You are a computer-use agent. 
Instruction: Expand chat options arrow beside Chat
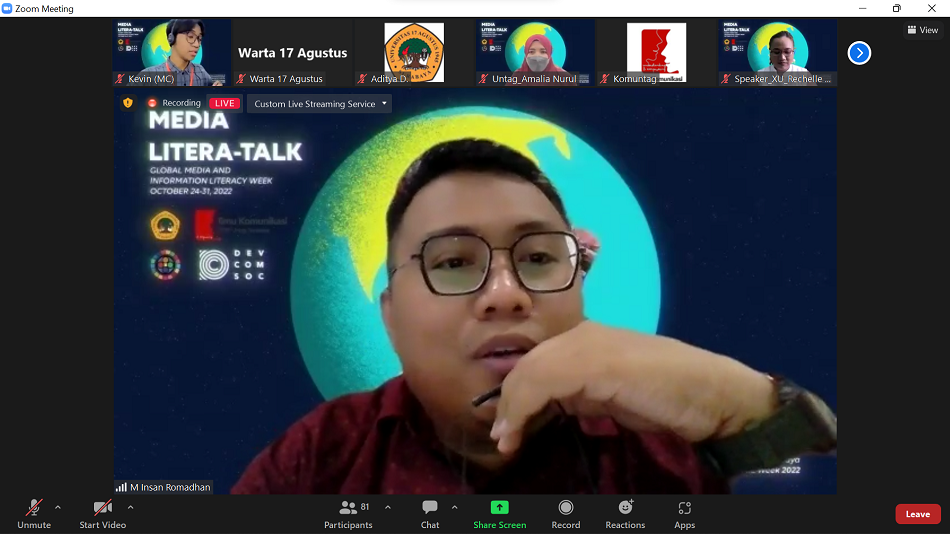454,507
